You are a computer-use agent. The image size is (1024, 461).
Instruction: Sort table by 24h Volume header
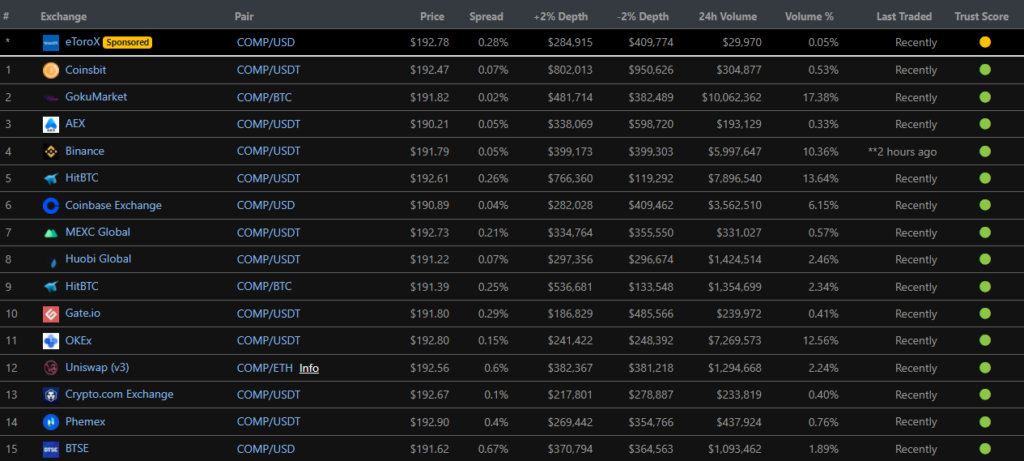click(x=728, y=16)
